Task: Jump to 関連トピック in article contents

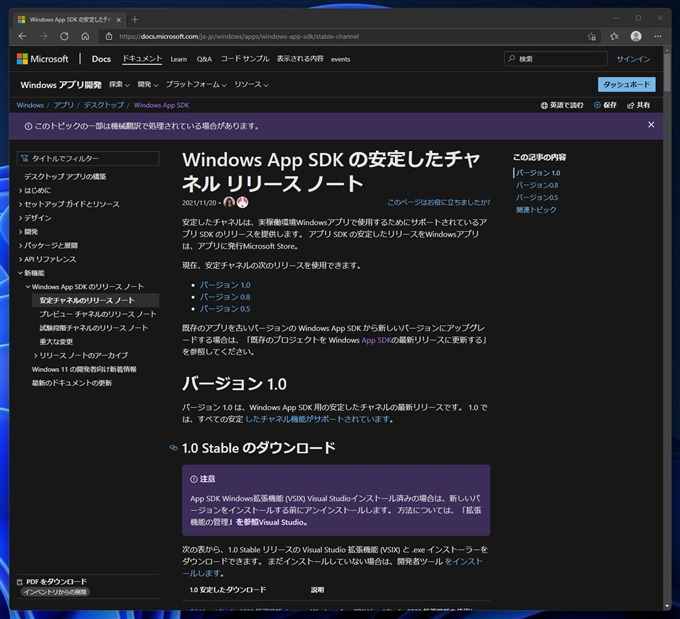Action: coord(536,210)
